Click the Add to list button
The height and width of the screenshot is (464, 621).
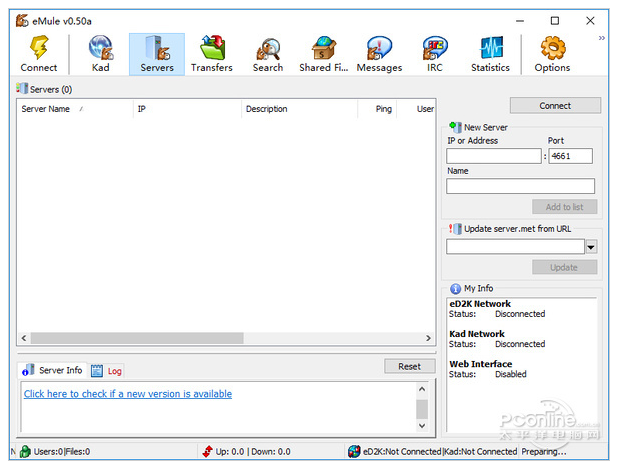point(565,207)
